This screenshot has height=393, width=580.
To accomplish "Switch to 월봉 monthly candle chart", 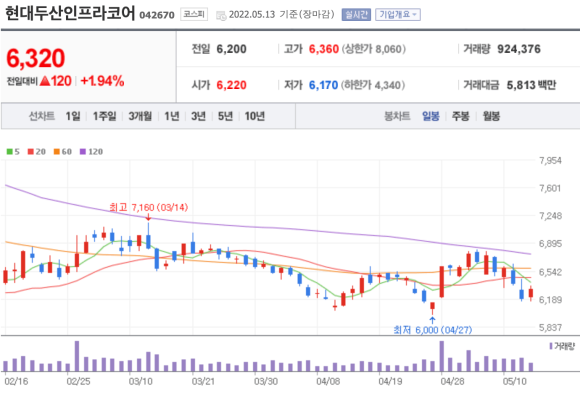I will [x=491, y=116].
